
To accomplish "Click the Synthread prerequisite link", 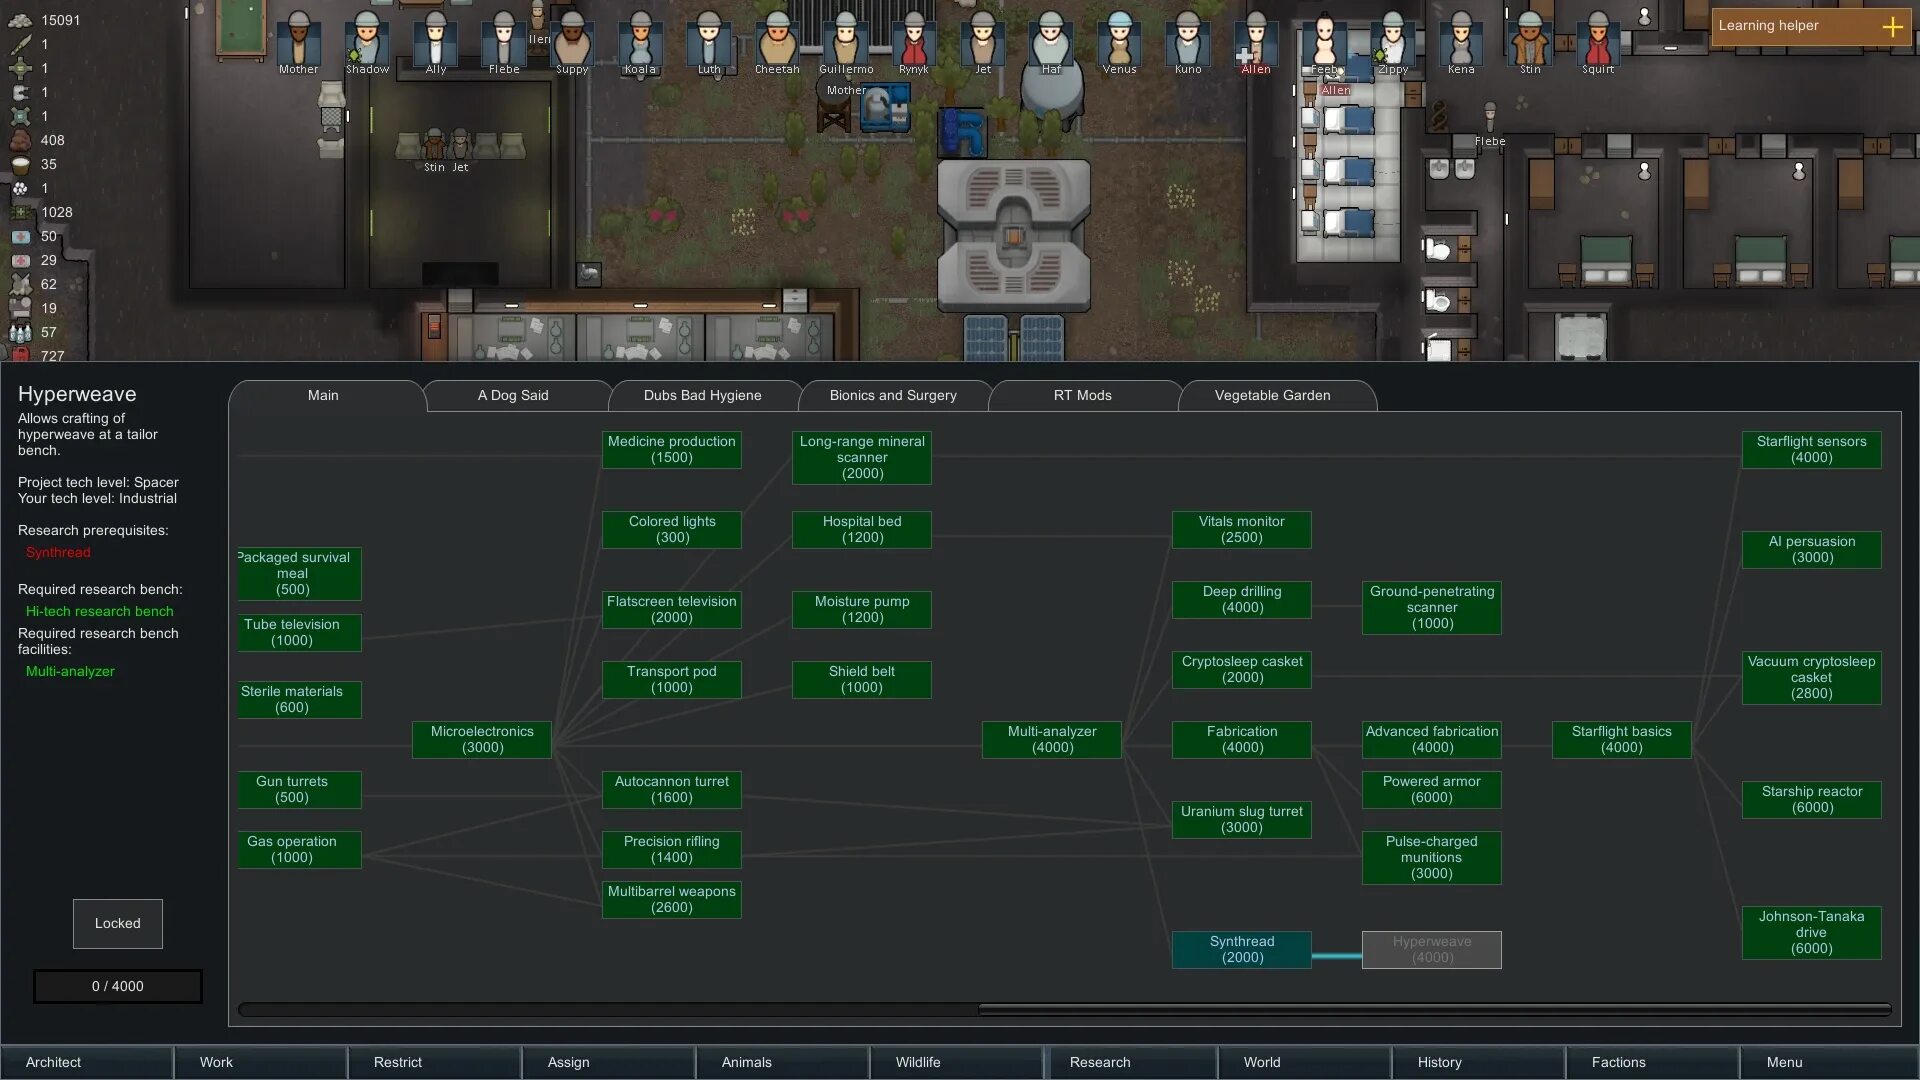I will pyautogui.click(x=58, y=553).
